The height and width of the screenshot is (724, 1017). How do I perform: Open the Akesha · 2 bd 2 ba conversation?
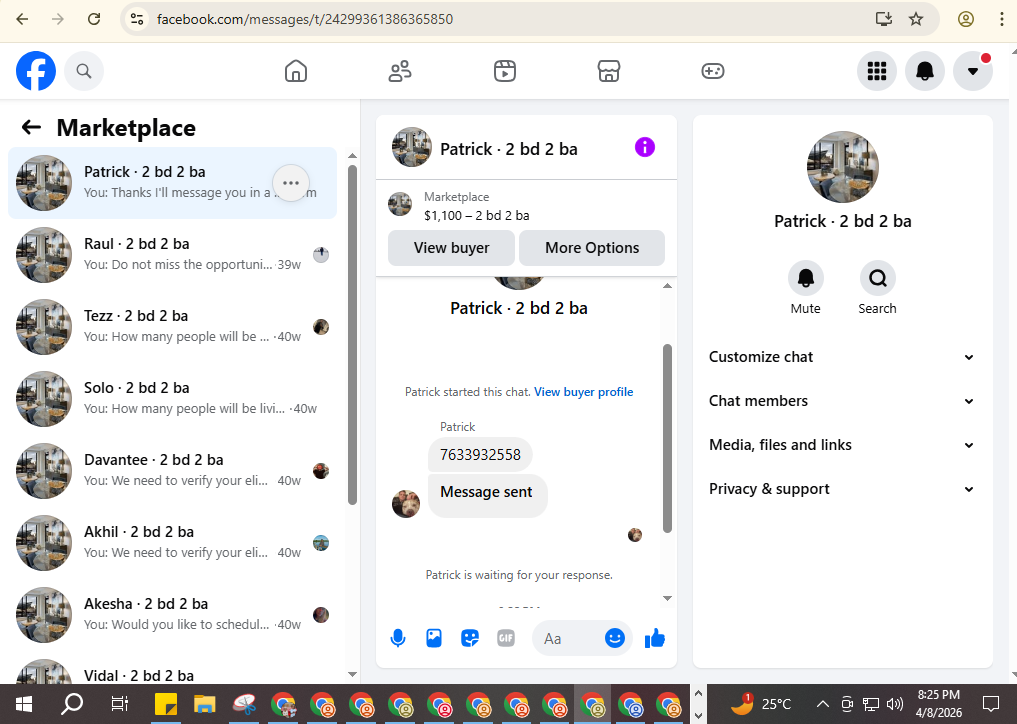[x=173, y=615]
